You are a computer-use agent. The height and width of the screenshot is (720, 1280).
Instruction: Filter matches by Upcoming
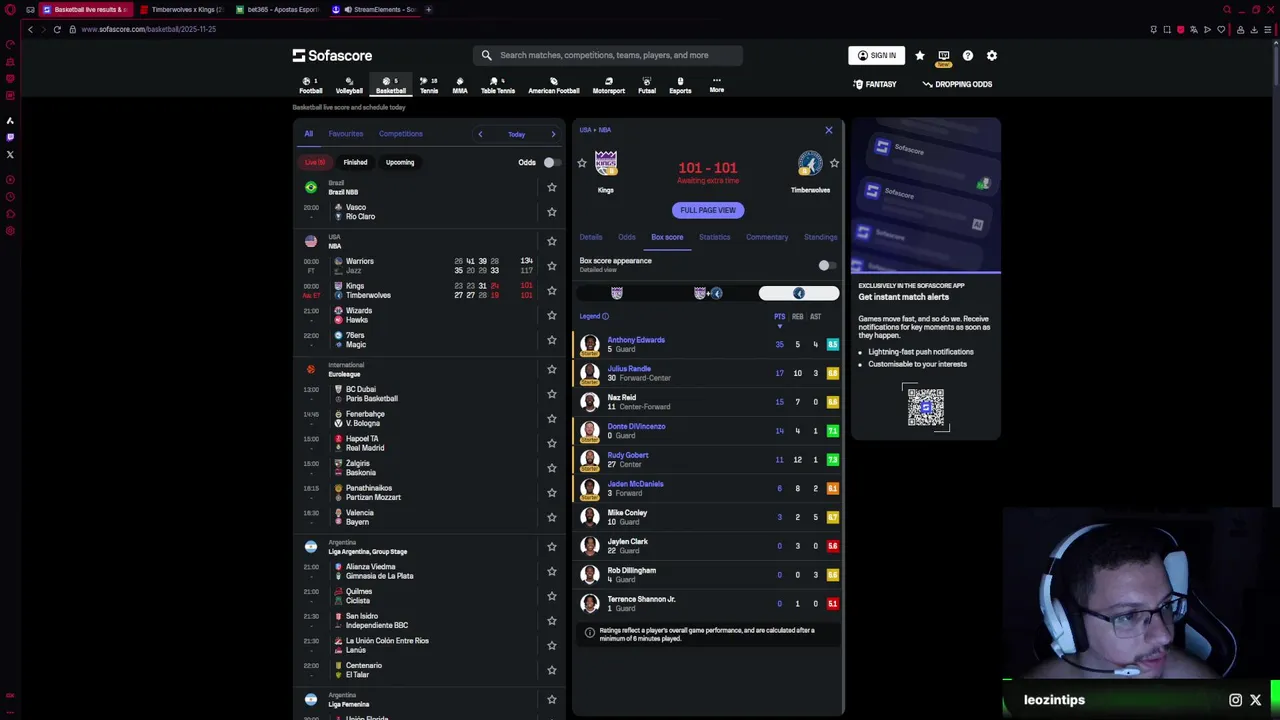pos(400,162)
